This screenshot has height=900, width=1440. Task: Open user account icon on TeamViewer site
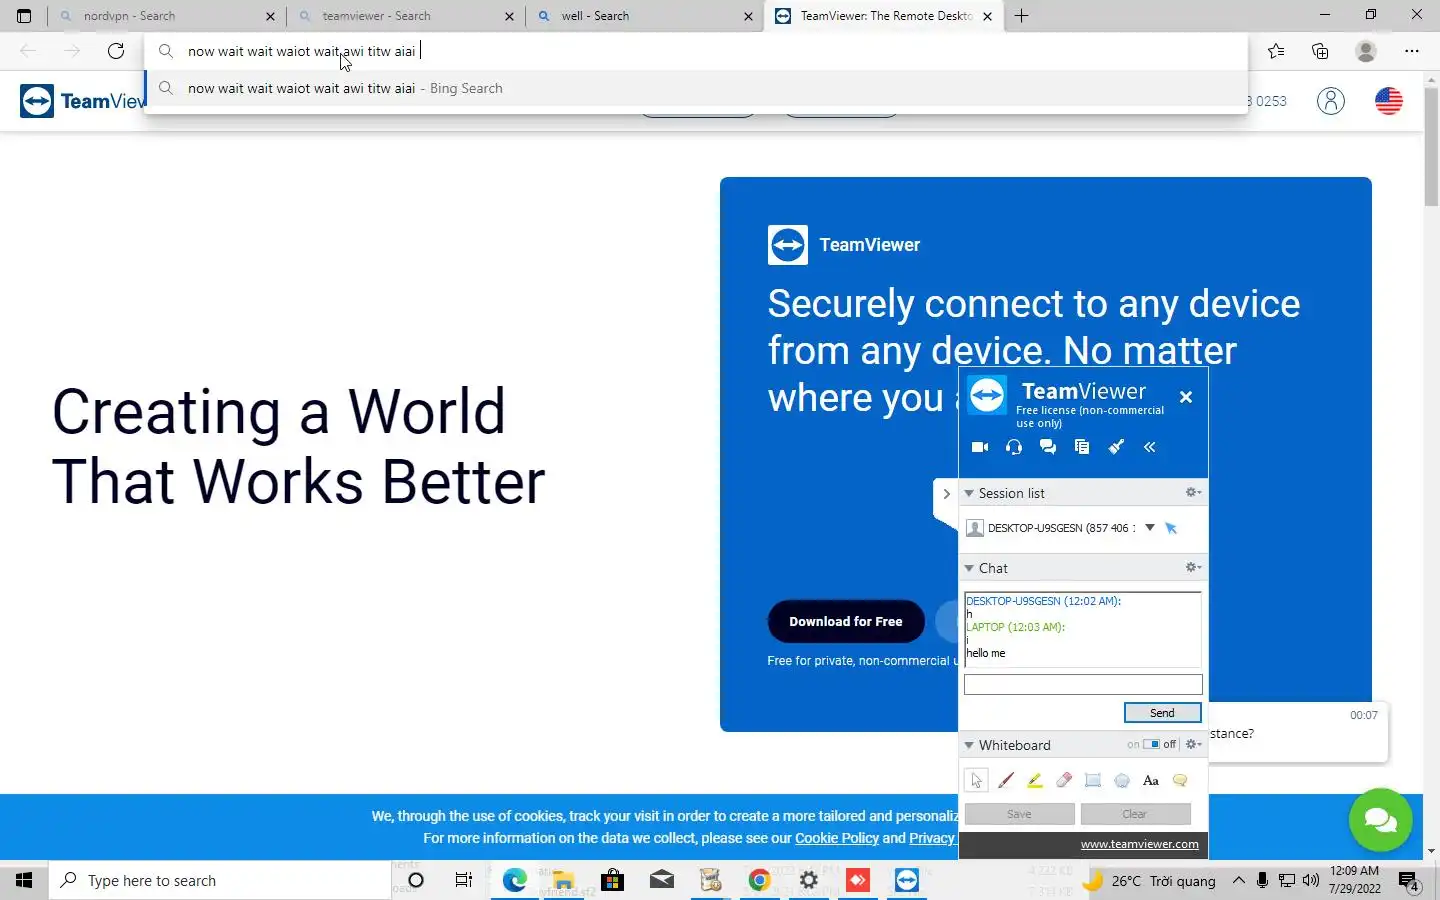pyautogui.click(x=1331, y=101)
